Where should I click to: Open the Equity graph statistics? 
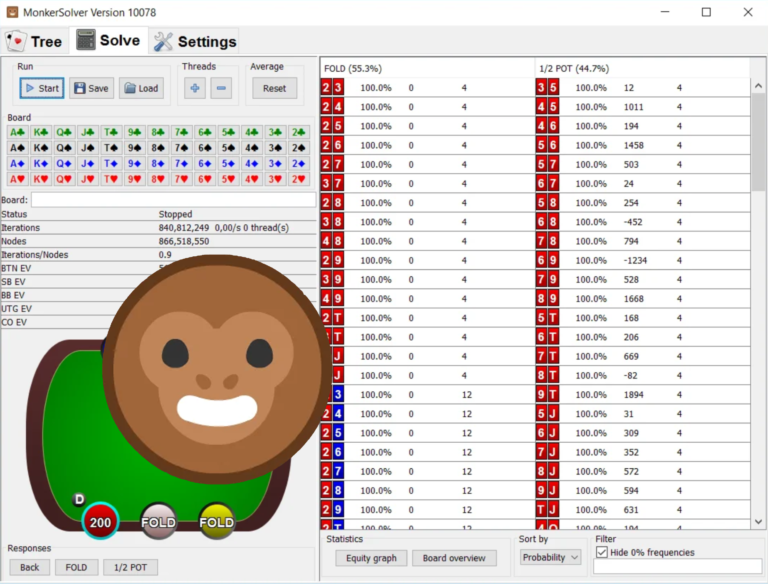(371, 558)
